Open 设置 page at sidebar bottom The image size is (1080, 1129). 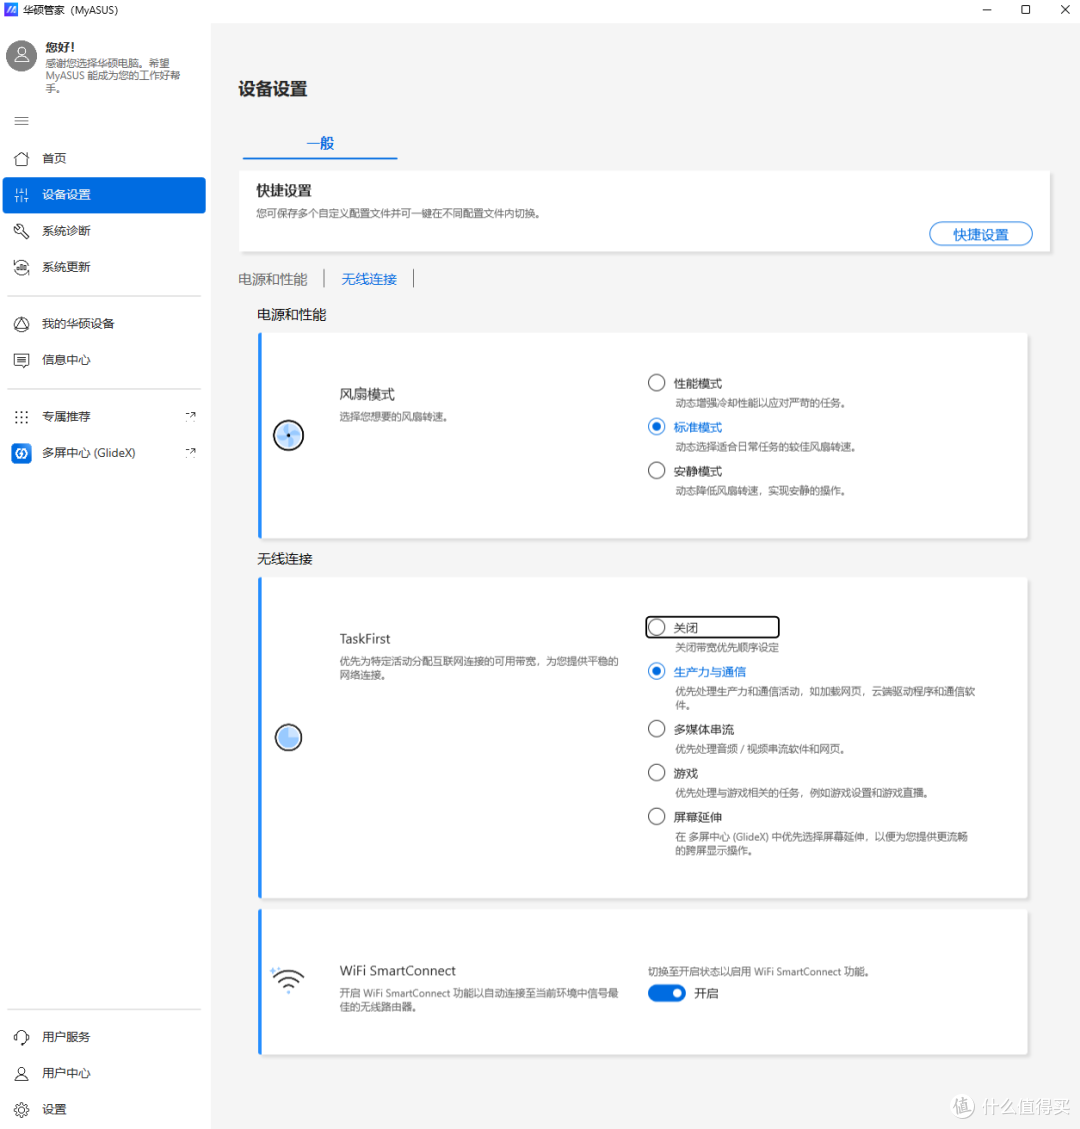pos(104,1110)
